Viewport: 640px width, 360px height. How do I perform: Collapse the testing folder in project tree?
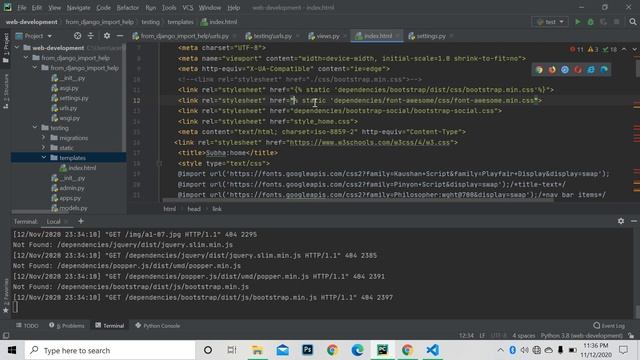coord(35,128)
